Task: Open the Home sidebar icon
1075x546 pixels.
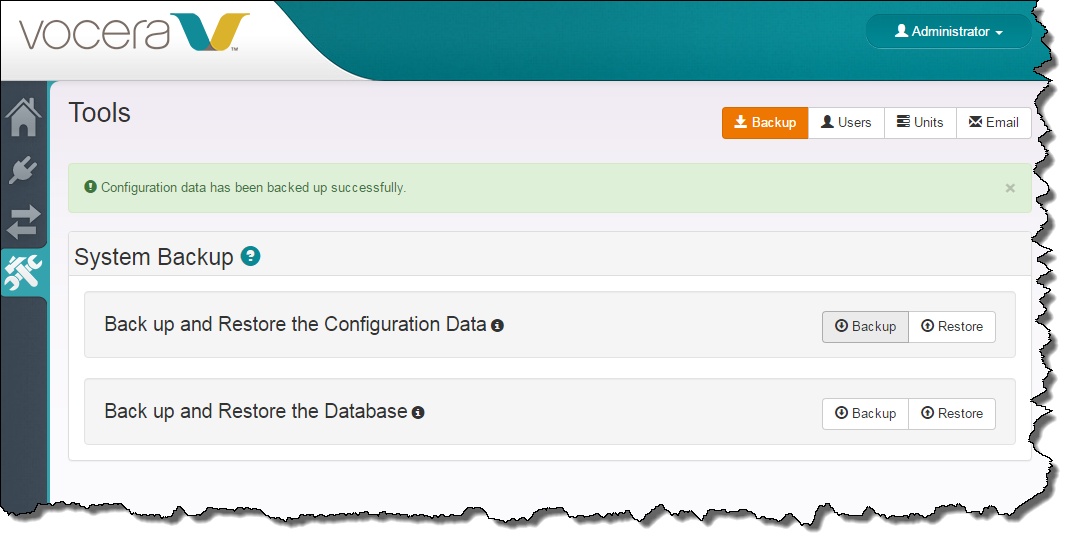Action: click(x=23, y=117)
